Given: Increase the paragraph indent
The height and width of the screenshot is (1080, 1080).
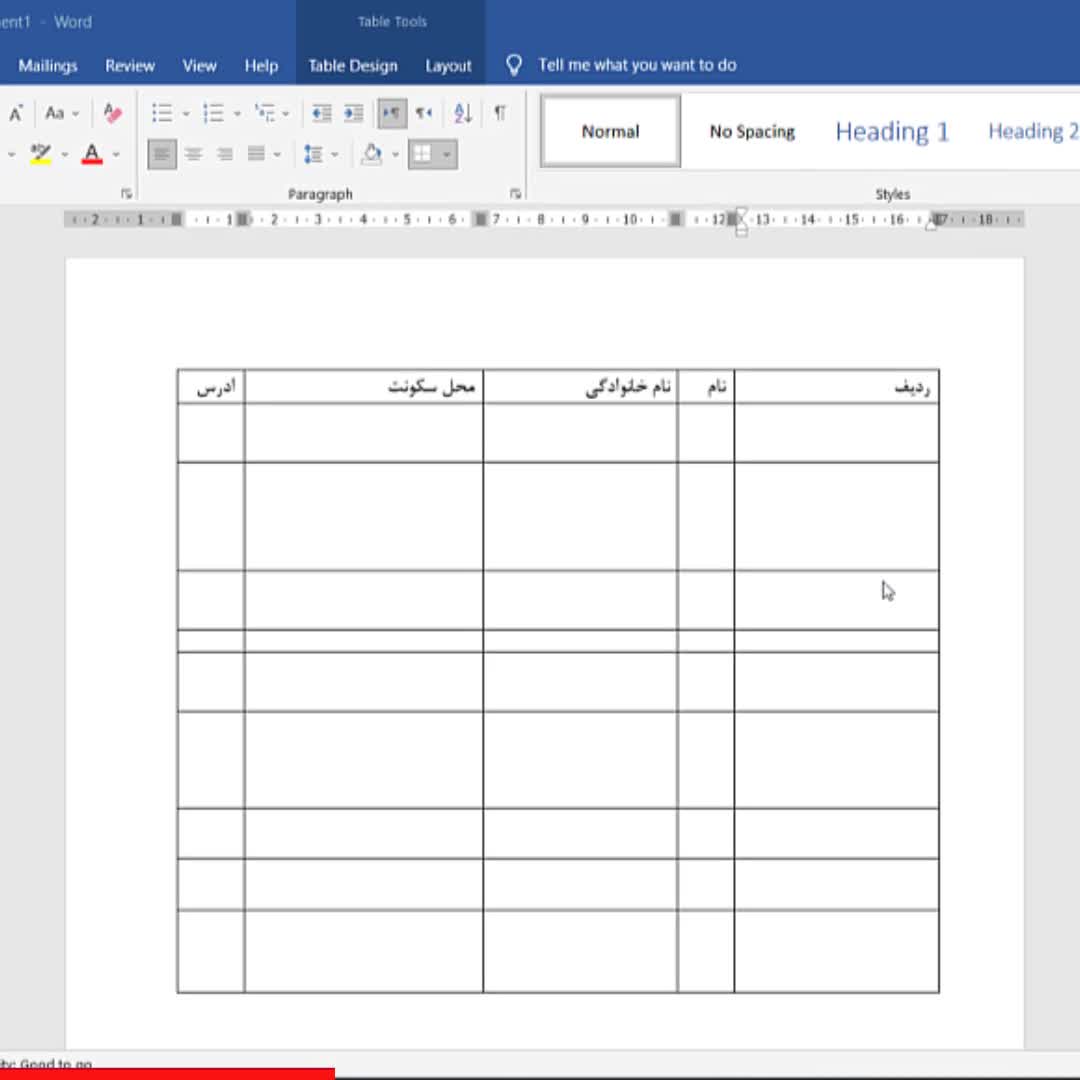Looking at the screenshot, I should point(353,113).
